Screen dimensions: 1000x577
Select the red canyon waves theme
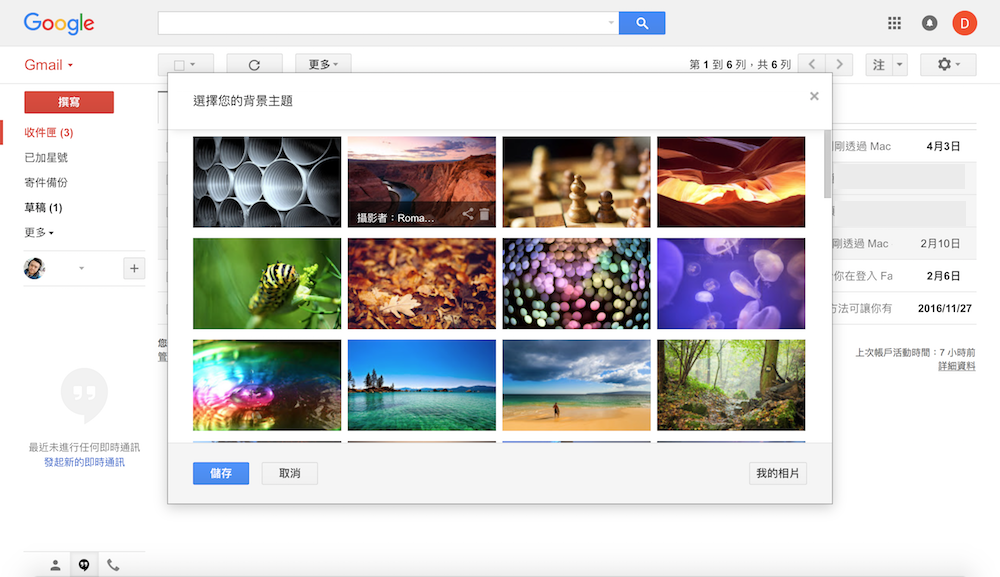point(731,182)
